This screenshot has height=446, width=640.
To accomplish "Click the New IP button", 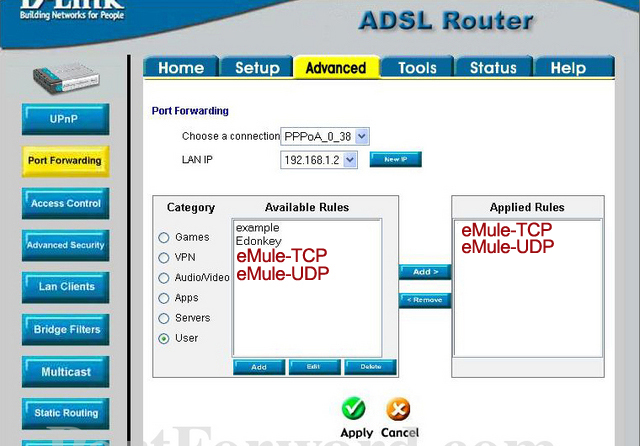I will [x=396, y=159].
